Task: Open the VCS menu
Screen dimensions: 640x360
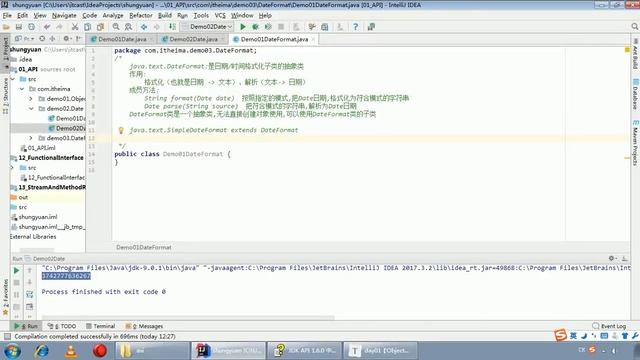Action: click(x=220, y=16)
